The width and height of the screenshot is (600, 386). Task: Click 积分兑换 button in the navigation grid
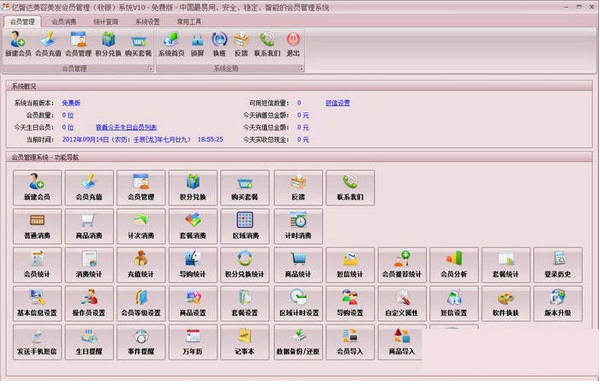click(x=193, y=188)
